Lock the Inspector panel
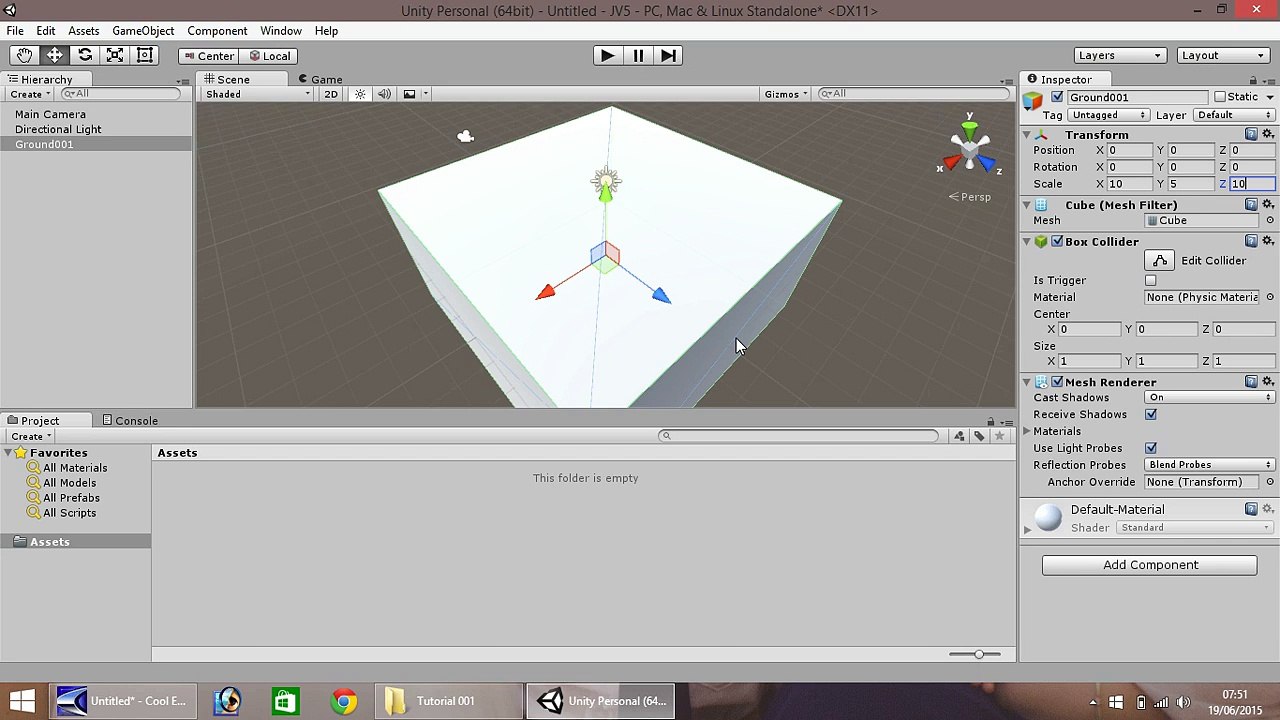Screen dimensions: 1280x720 tap(1253, 80)
